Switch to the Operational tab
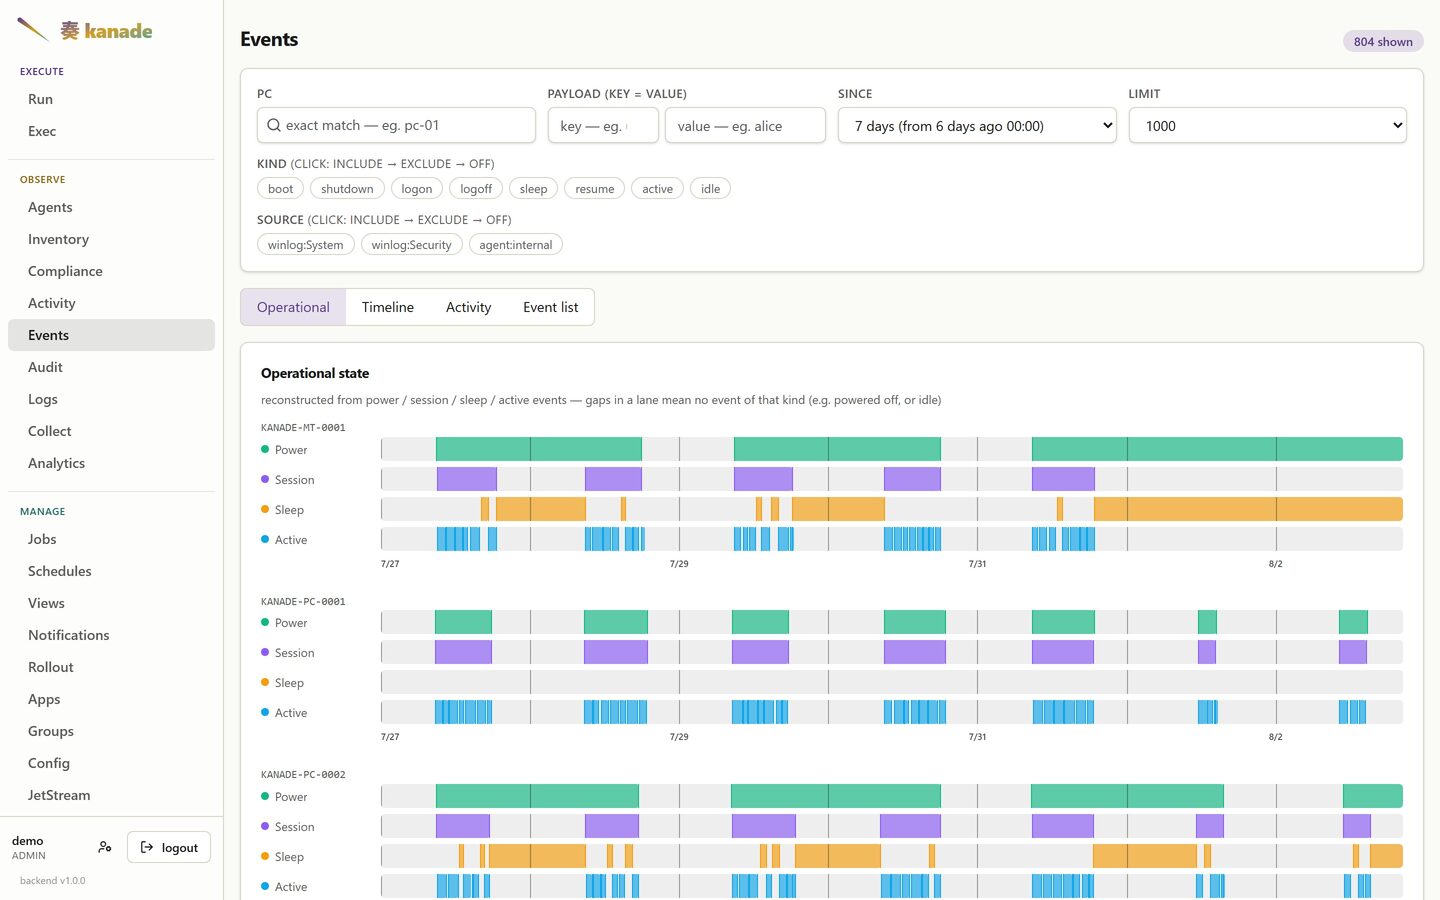Image resolution: width=1440 pixels, height=900 pixels. pos(293,307)
